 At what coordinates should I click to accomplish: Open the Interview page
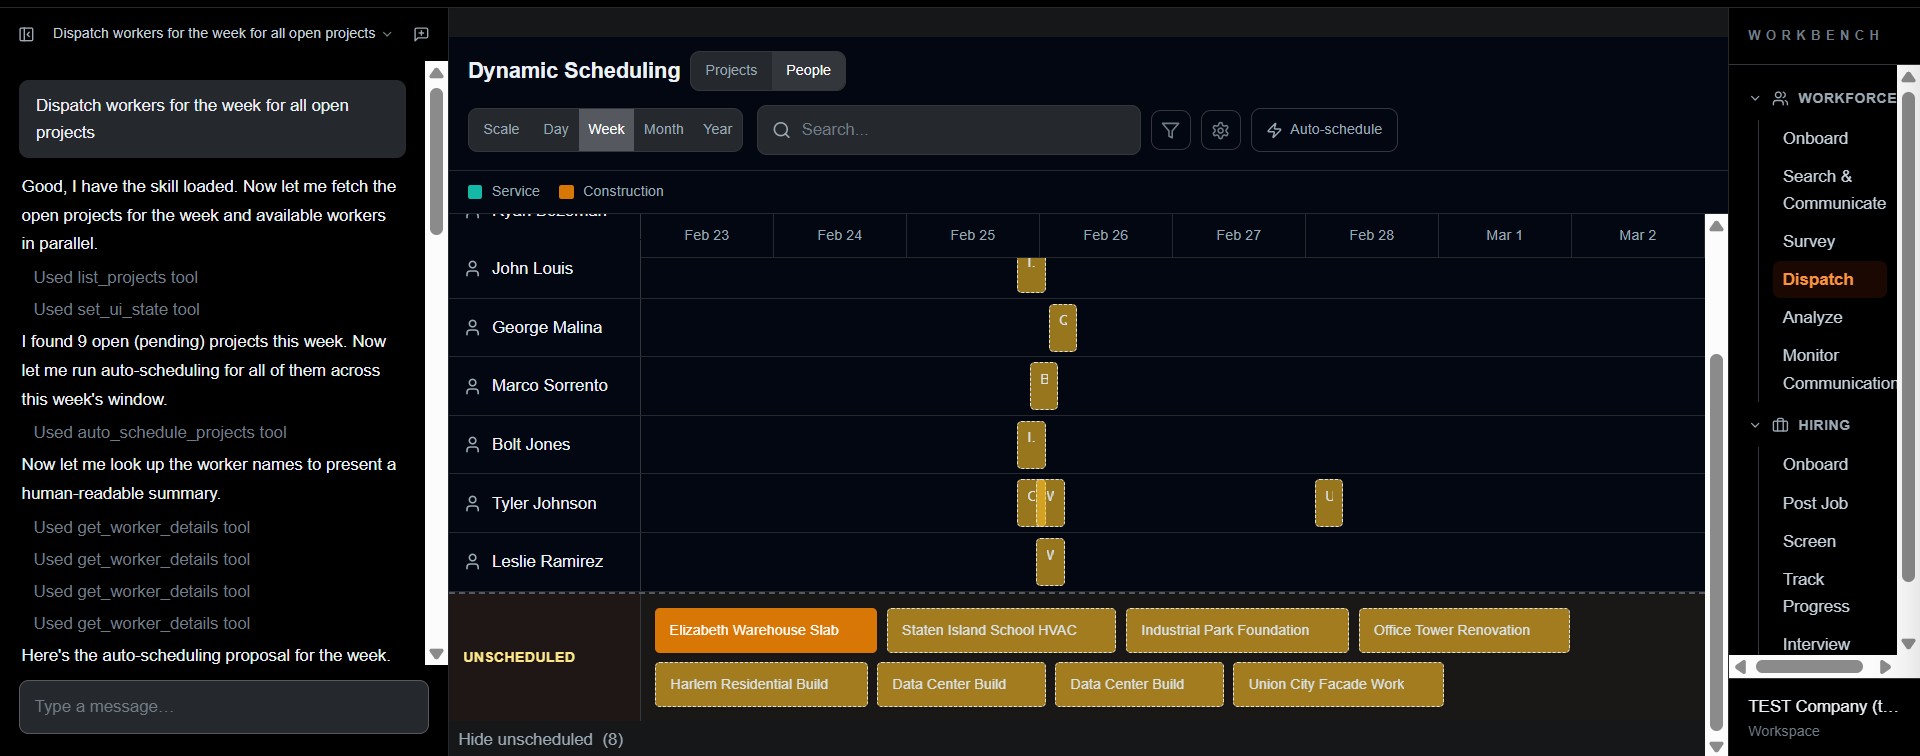pyautogui.click(x=1816, y=644)
